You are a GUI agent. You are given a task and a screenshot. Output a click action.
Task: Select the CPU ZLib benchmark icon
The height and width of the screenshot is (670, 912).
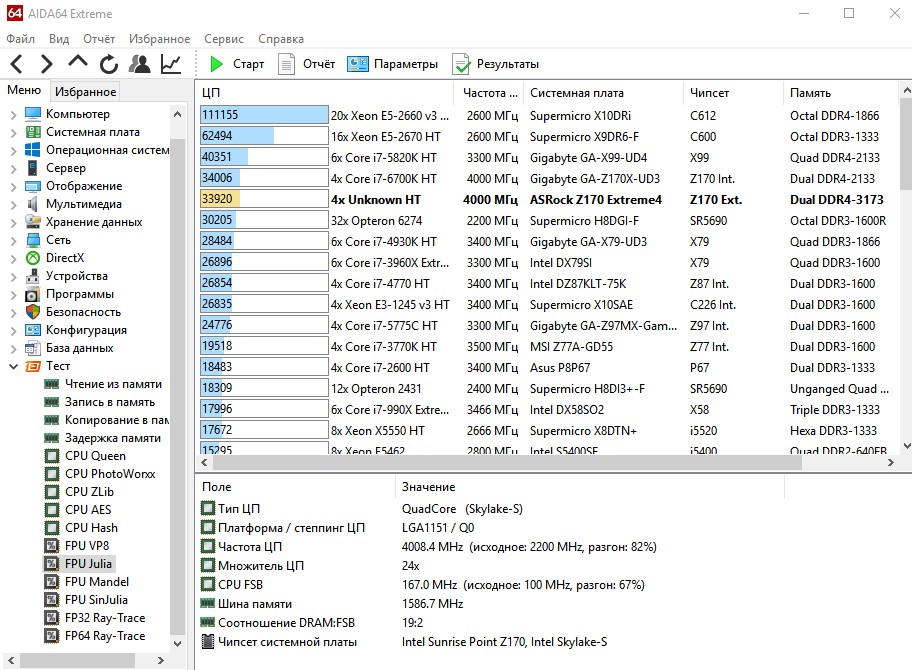pos(52,492)
